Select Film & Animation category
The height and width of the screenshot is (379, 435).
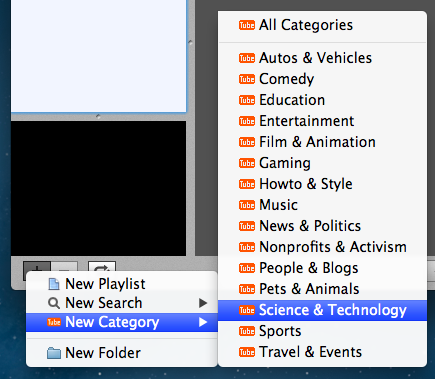coord(322,142)
